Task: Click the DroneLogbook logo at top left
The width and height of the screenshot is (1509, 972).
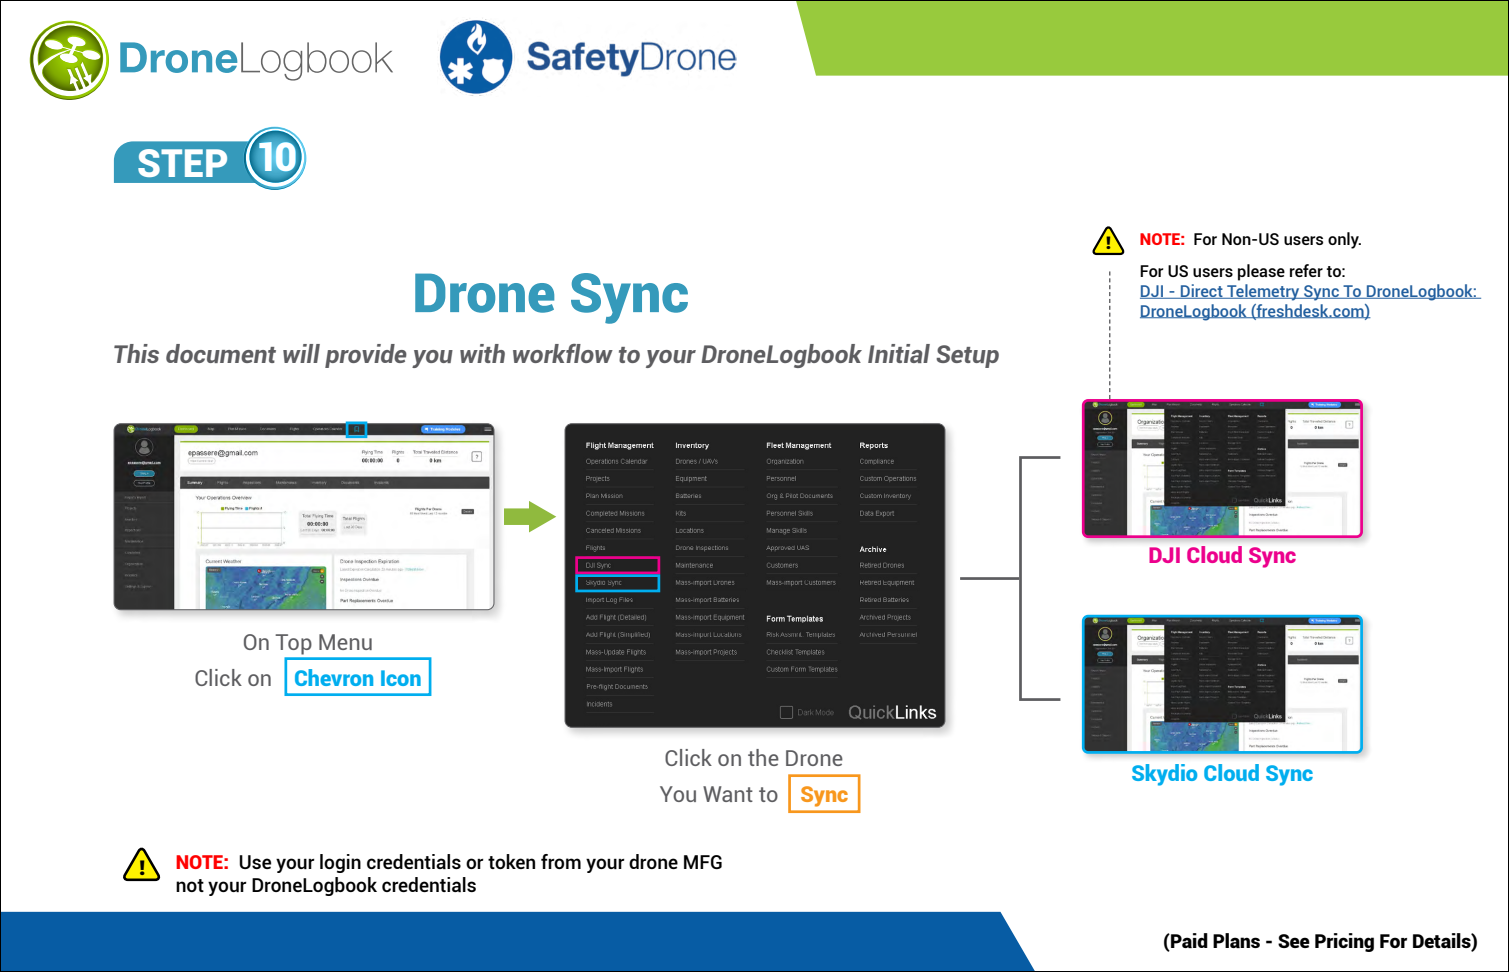Action: [212, 60]
